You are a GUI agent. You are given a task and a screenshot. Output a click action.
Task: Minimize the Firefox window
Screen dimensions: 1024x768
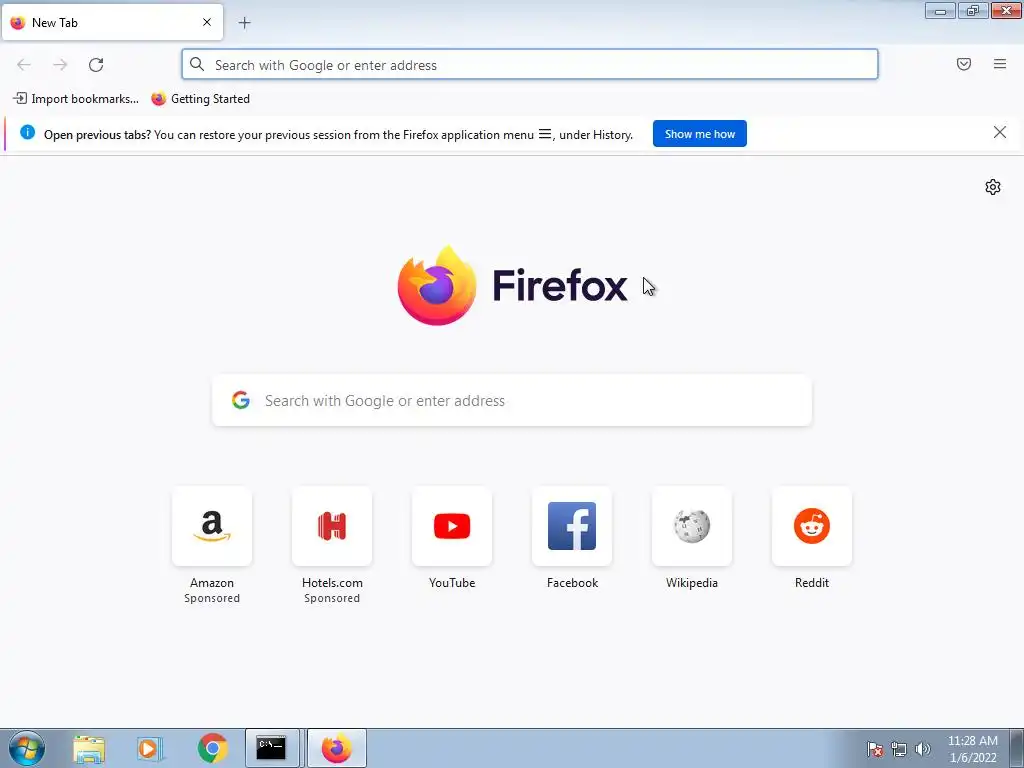[x=940, y=11]
